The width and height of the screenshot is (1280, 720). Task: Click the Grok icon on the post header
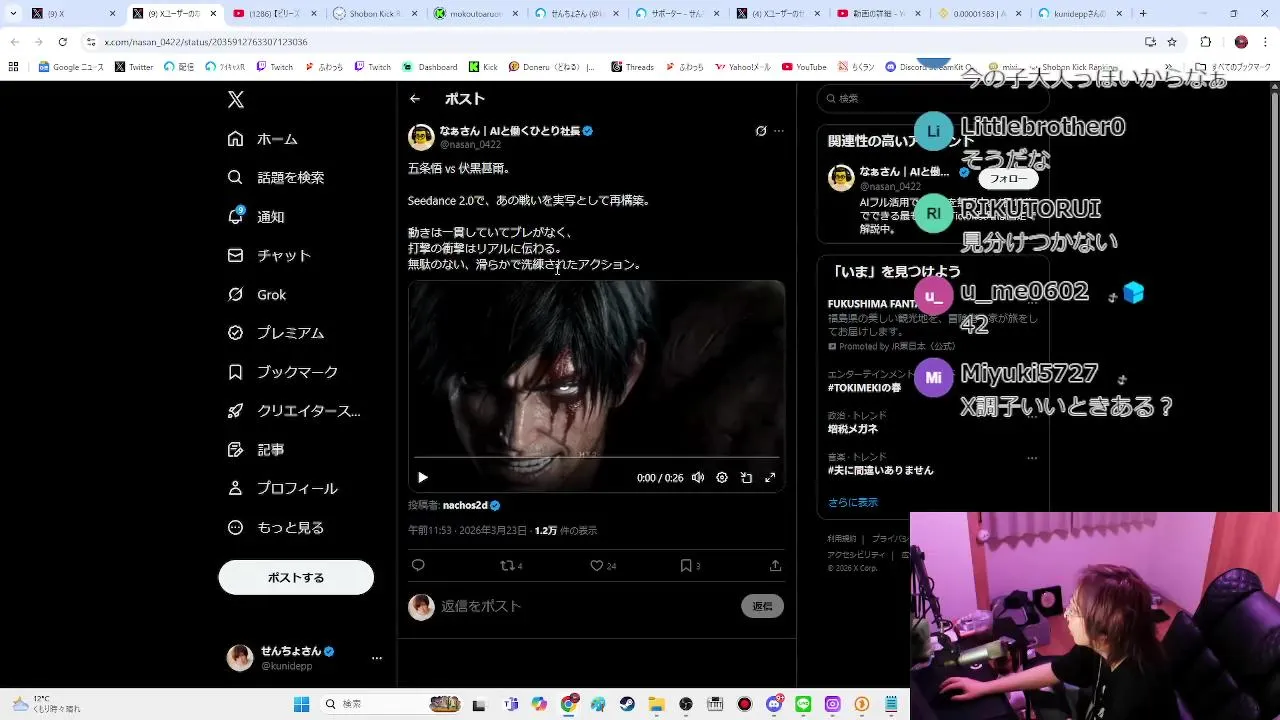761,131
